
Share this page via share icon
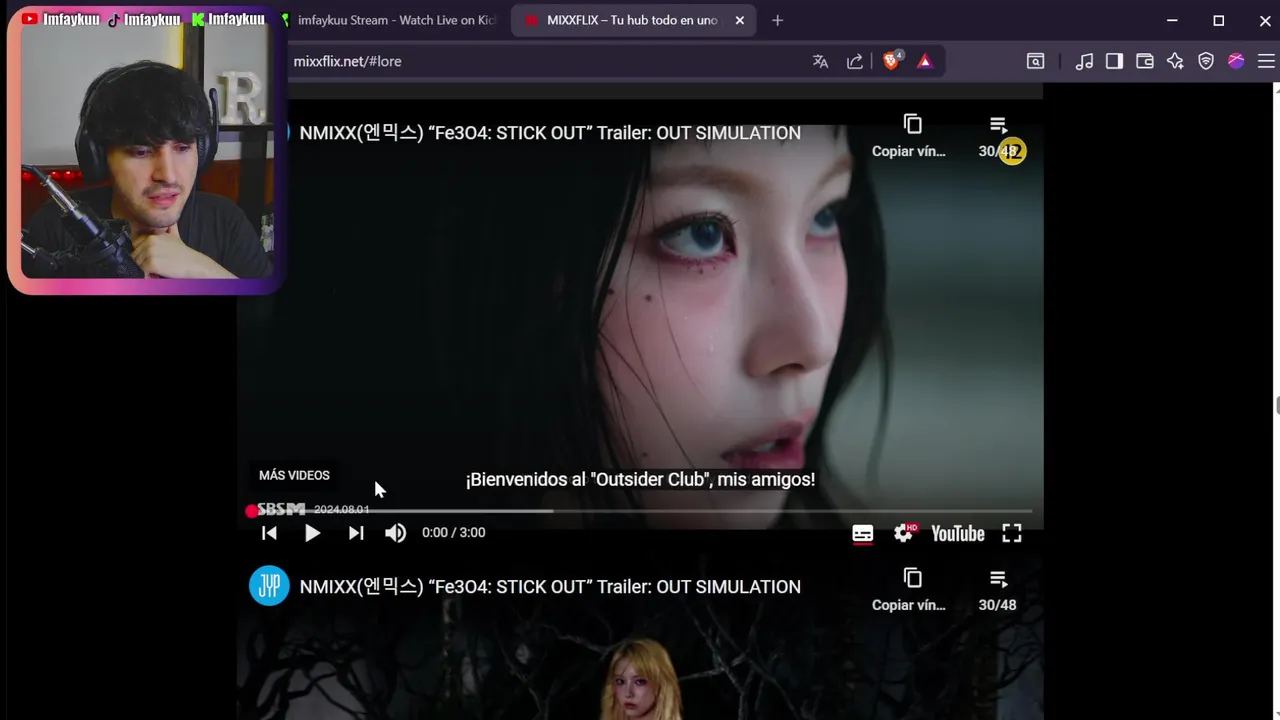click(x=855, y=61)
